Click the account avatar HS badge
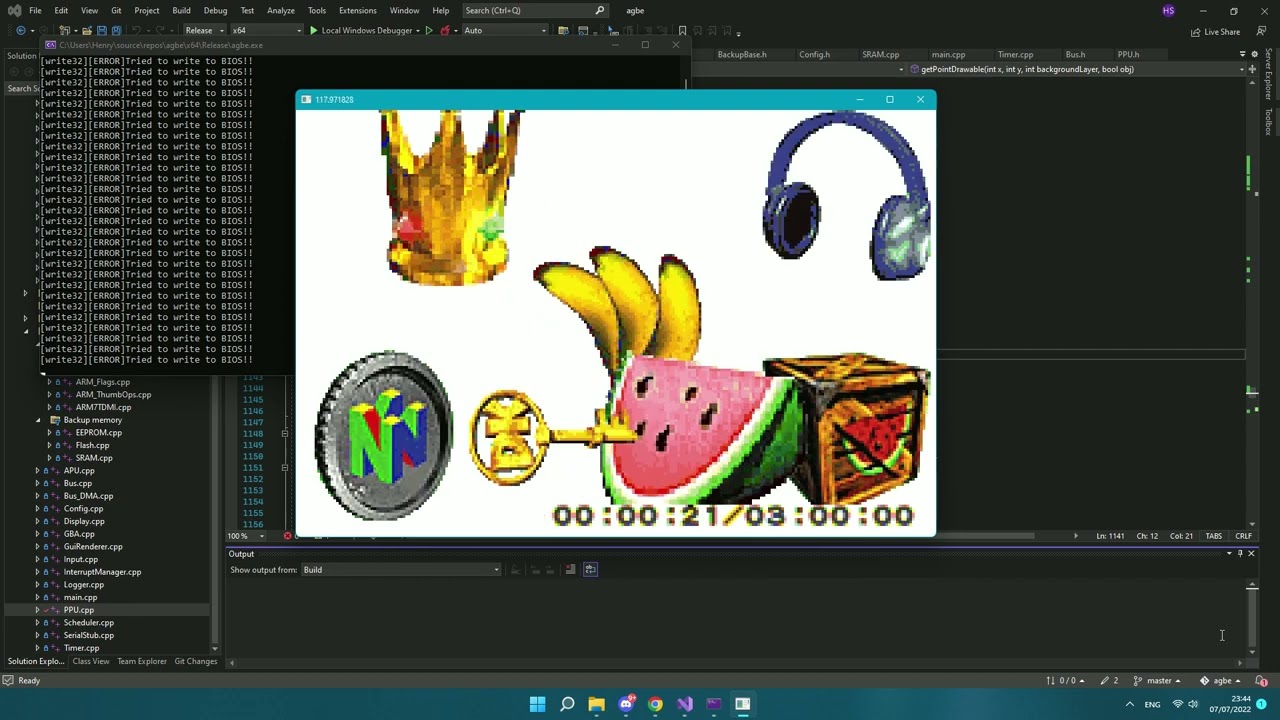Image resolution: width=1280 pixels, height=720 pixels. point(1168,10)
